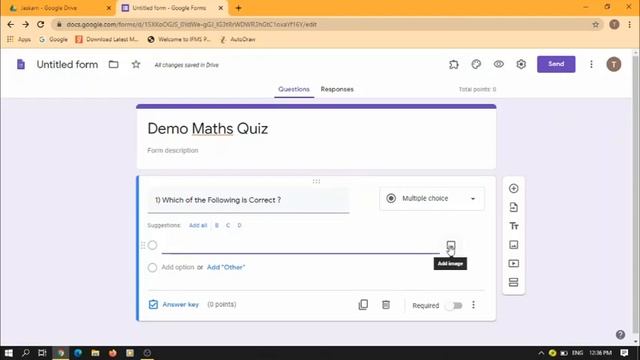640x360 pixels.
Task: Delete the question with trash icon
Action: click(386, 305)
